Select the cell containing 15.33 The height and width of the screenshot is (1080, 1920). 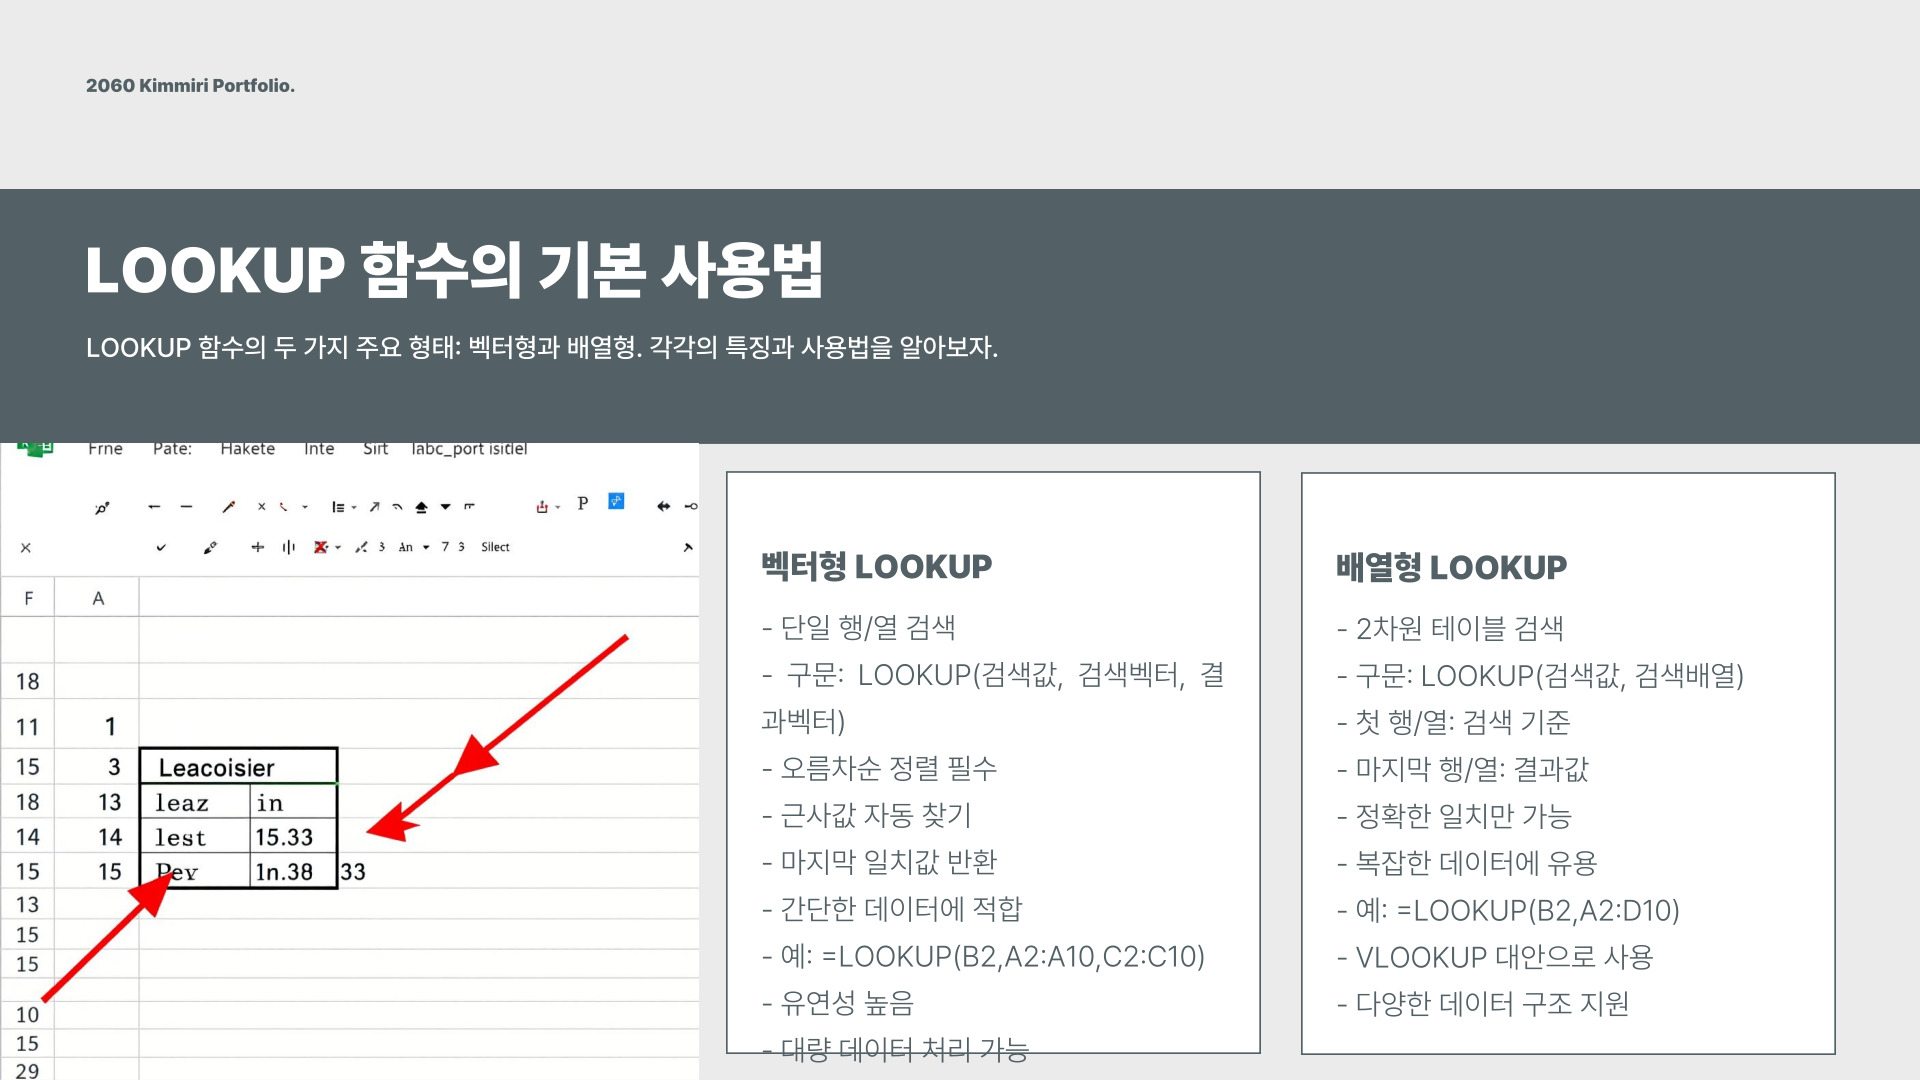291,837
